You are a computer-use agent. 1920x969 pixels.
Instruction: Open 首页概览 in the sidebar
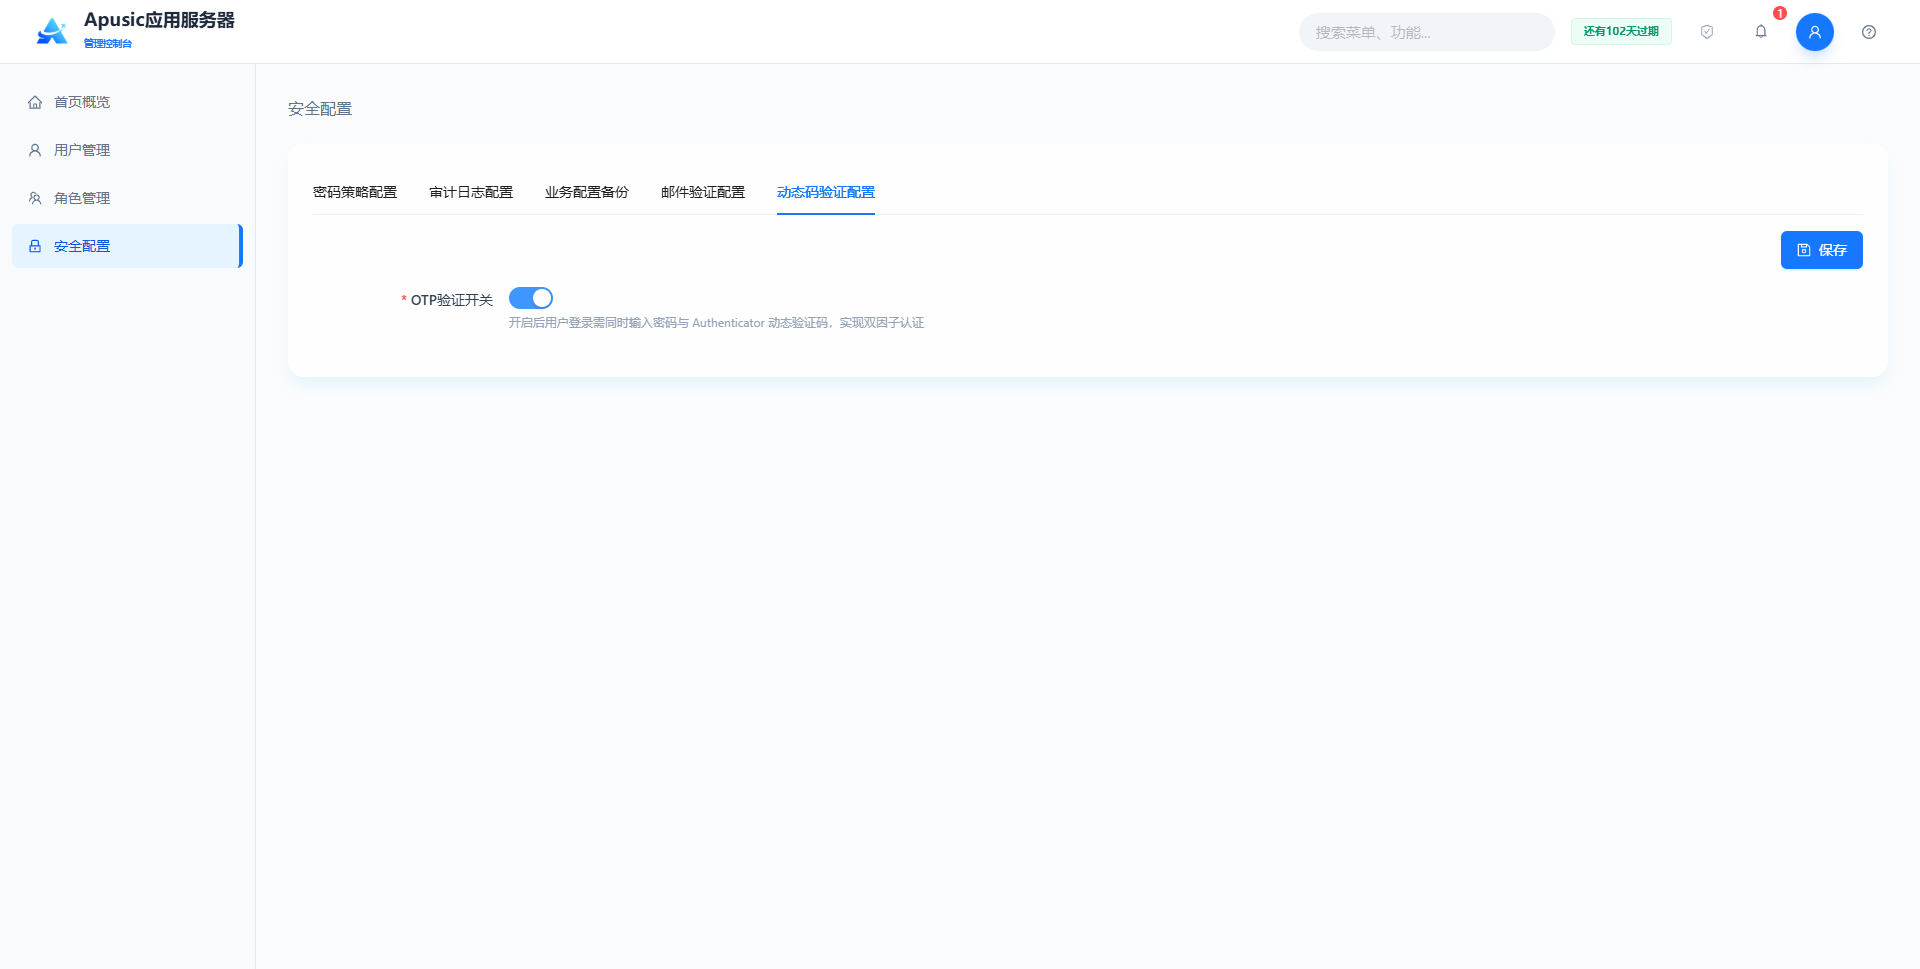coord(127,102)
